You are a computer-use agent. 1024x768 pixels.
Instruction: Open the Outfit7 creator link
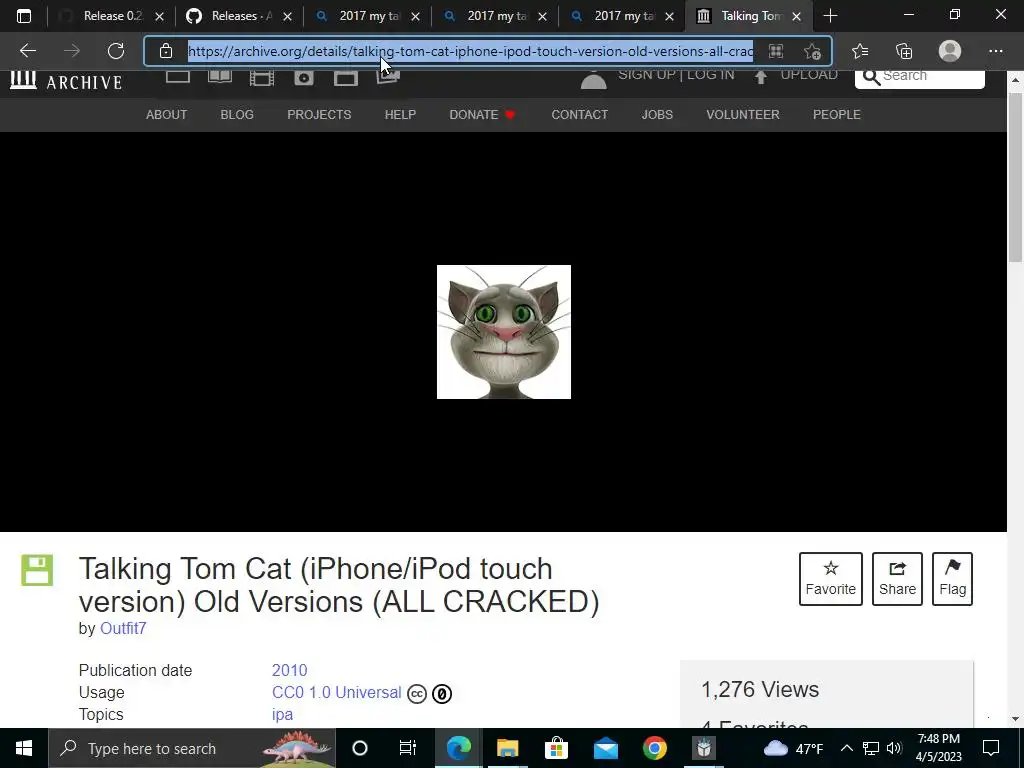[x=123, y=628]
